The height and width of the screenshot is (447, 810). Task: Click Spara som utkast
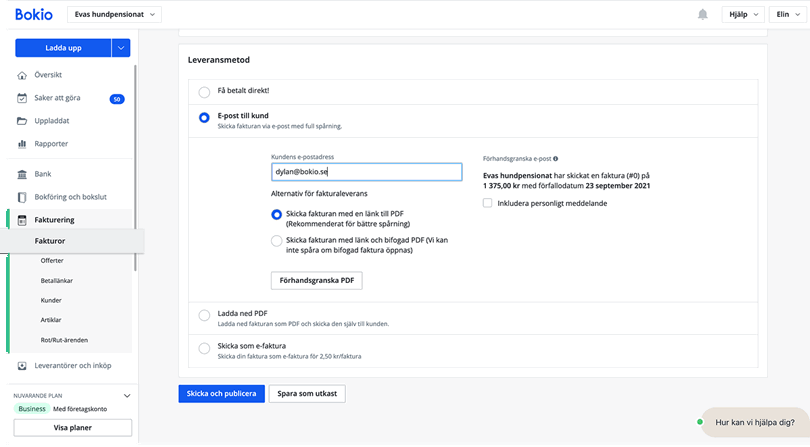(307, 394)
